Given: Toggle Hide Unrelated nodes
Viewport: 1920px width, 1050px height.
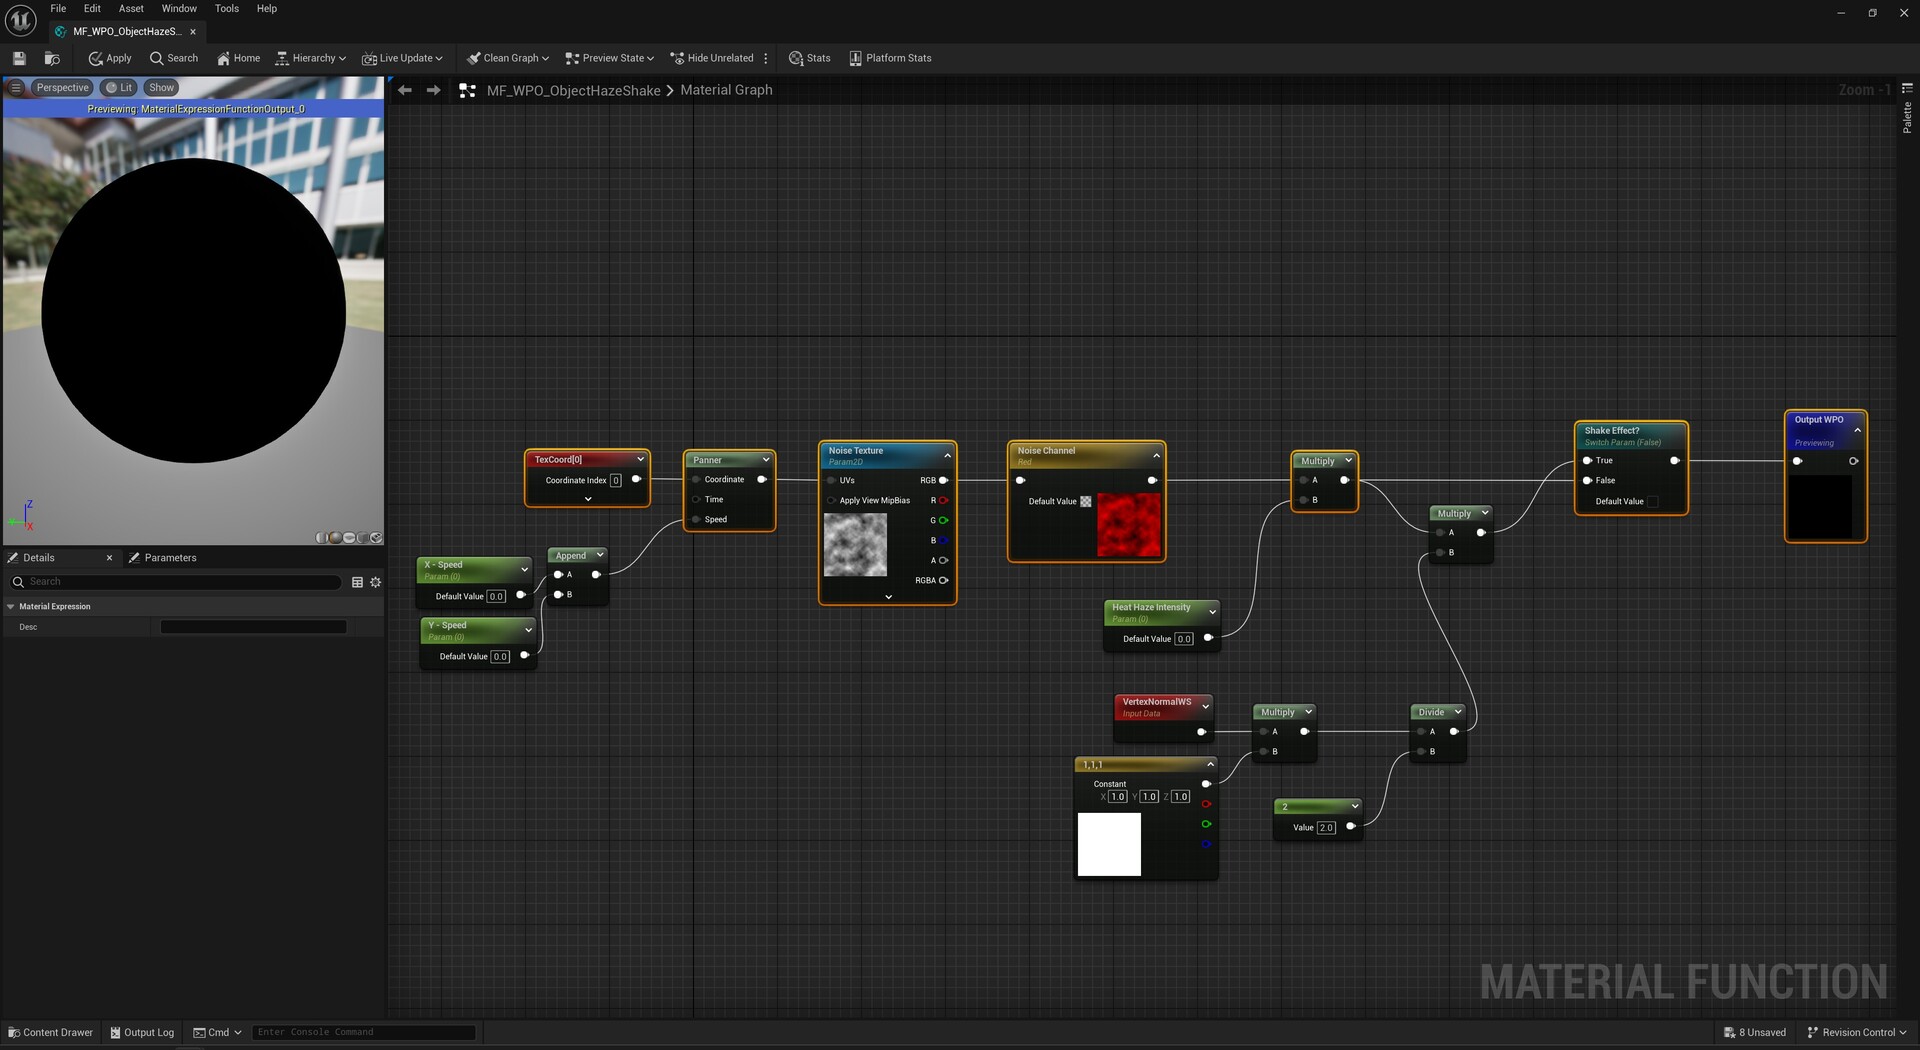Looking at the screenshot, I should (x=711, y=58).
